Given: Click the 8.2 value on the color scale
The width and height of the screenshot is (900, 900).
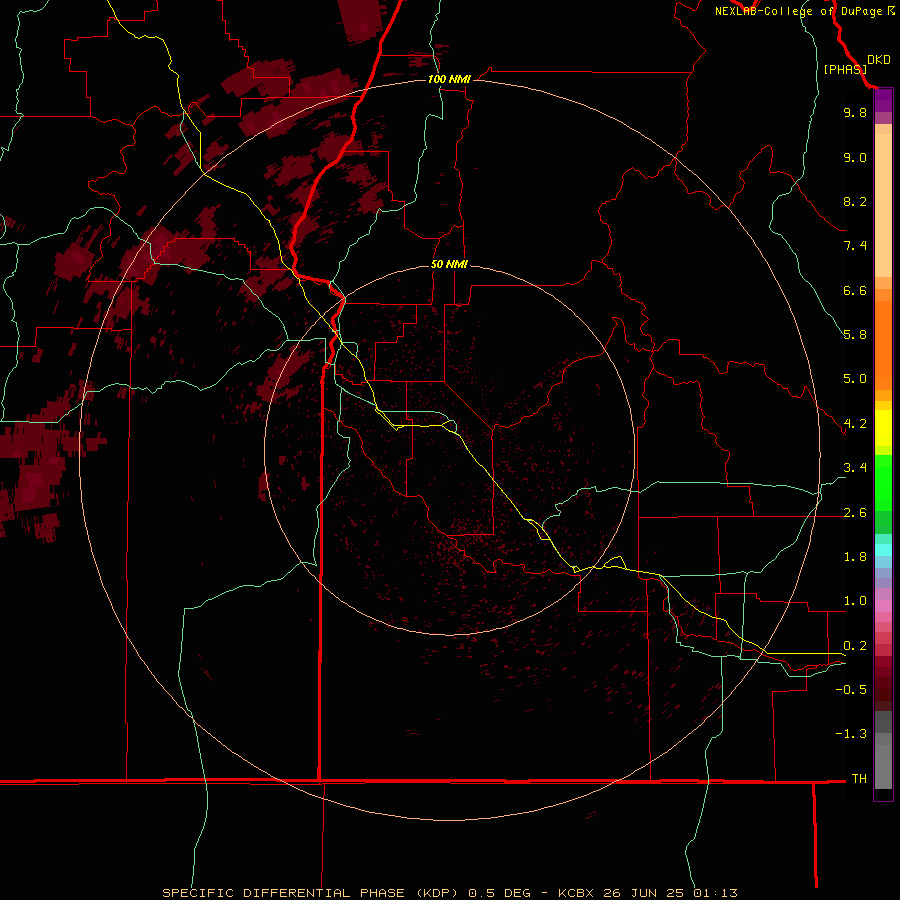Looking at the screenshot, I should (x=855, y=201).
